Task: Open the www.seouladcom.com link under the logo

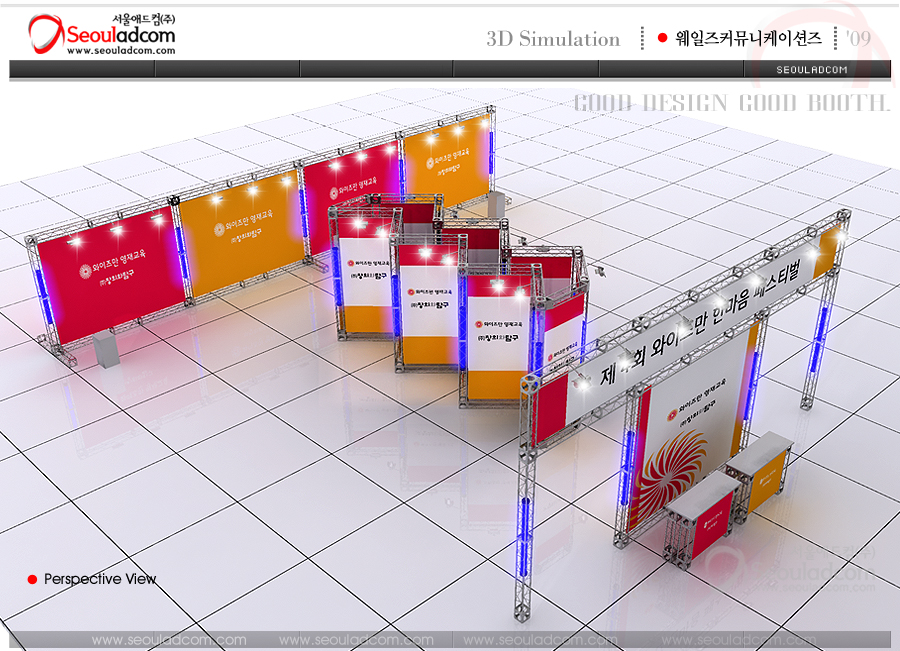Action: 121,51
